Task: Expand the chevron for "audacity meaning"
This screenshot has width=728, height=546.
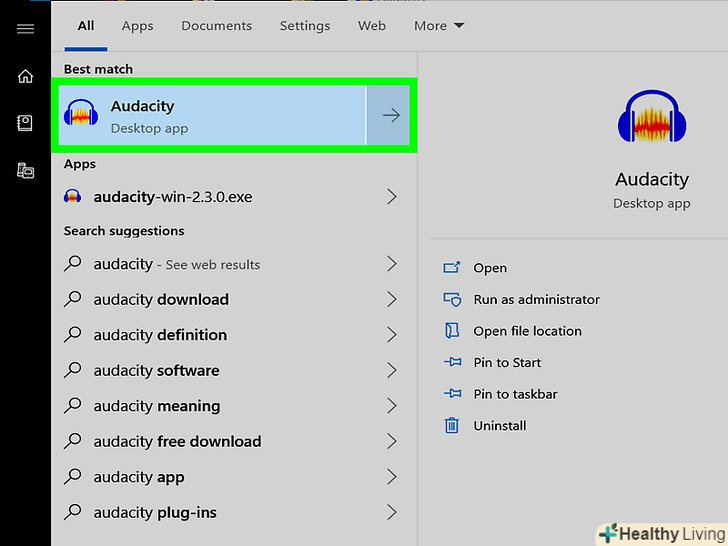Action: click(x=391, y=405)
